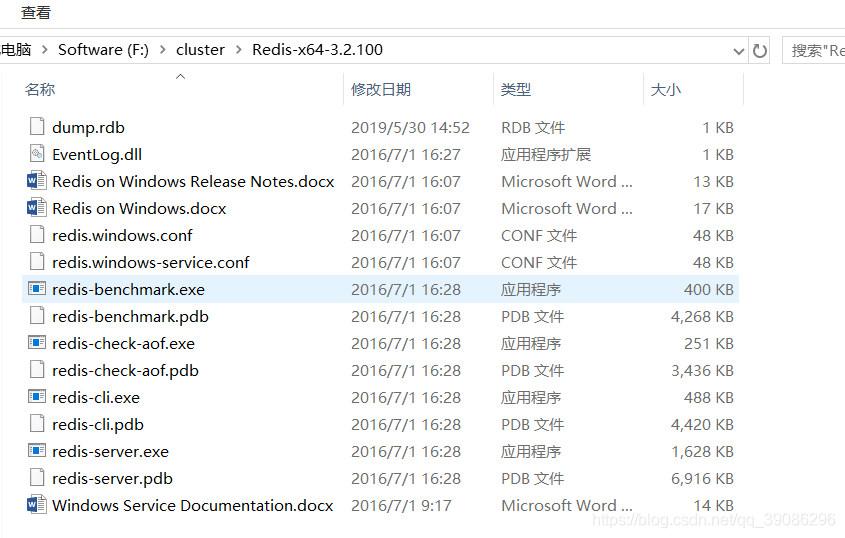This screenshot has width=845, height=538.
Task: Open the 查看 ribbon tab
Action: pos(36,12)
